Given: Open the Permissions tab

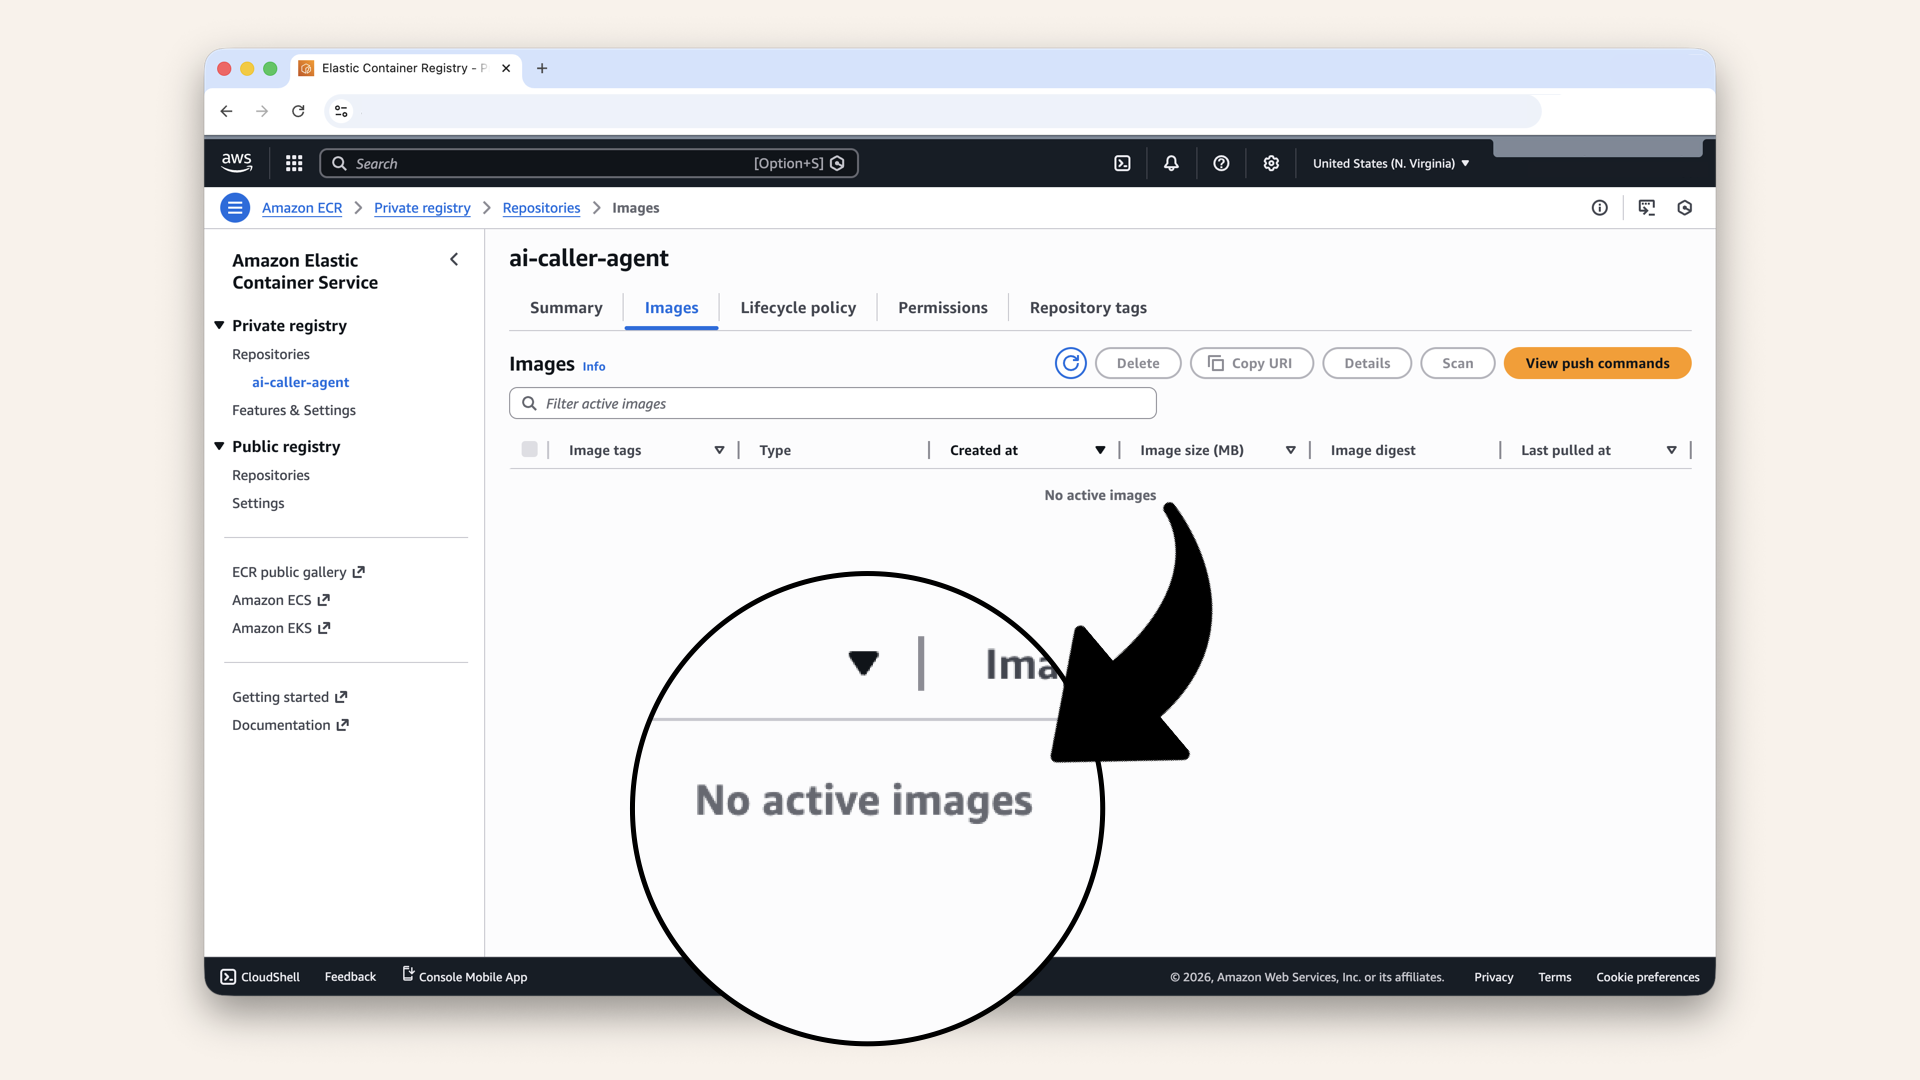Looking at the screenshot, I should [941, 308].
